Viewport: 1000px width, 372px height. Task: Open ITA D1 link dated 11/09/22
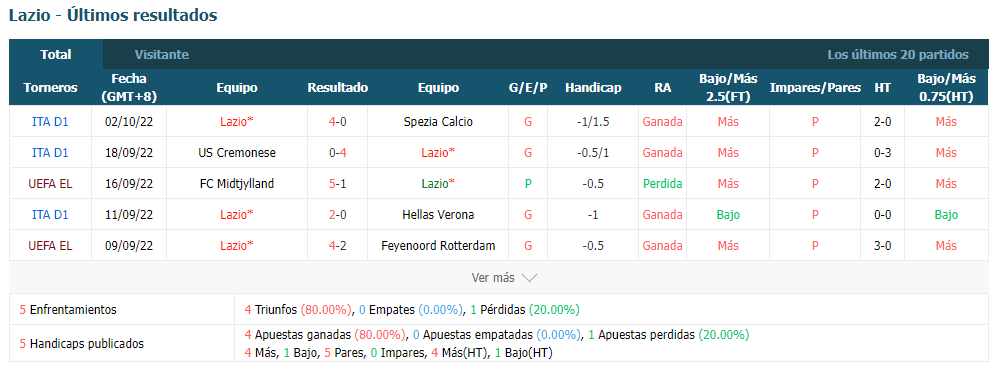(x=50, y=215)
